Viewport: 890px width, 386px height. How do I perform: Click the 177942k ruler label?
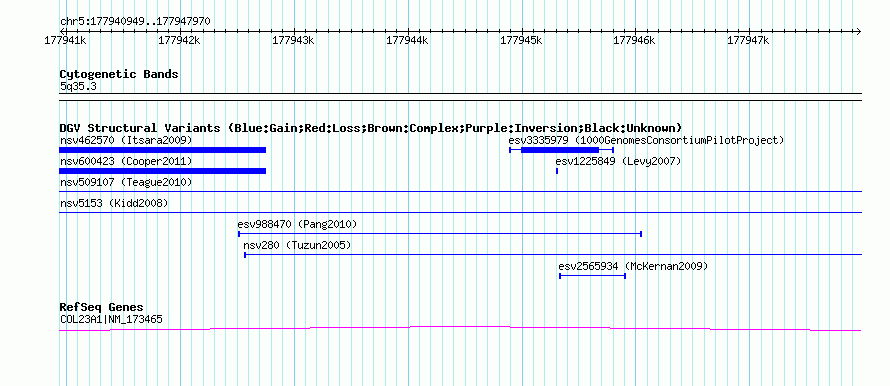coord(179,40)
